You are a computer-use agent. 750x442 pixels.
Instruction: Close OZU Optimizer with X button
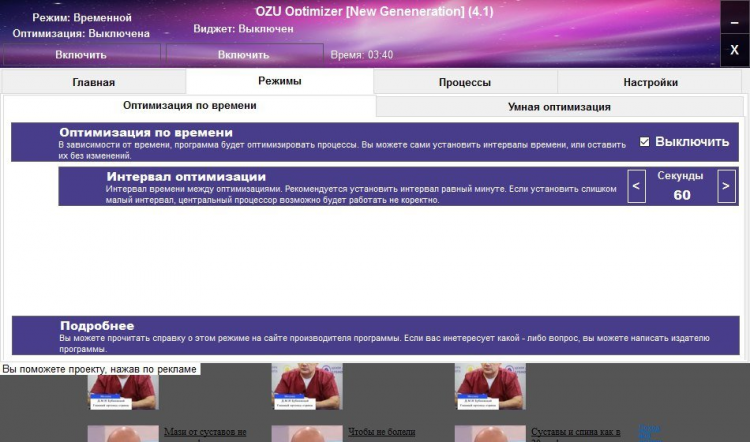pos(735,50)
